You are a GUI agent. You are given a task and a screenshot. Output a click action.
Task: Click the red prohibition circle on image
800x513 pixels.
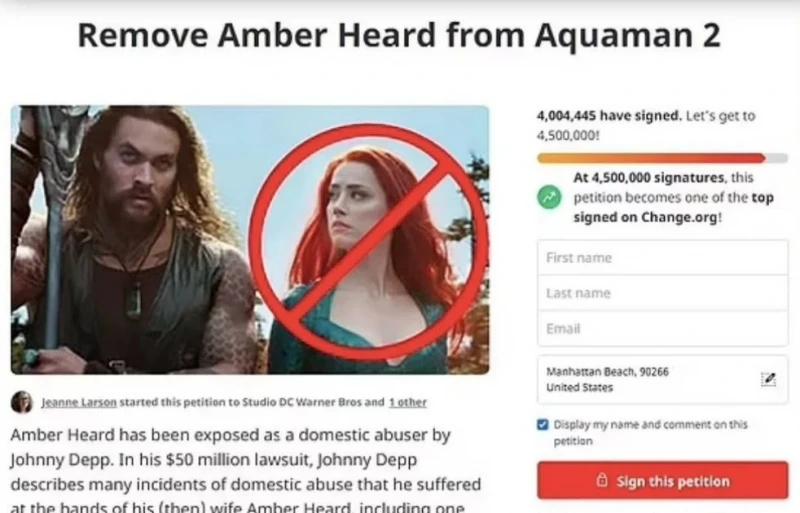point(369,242)
